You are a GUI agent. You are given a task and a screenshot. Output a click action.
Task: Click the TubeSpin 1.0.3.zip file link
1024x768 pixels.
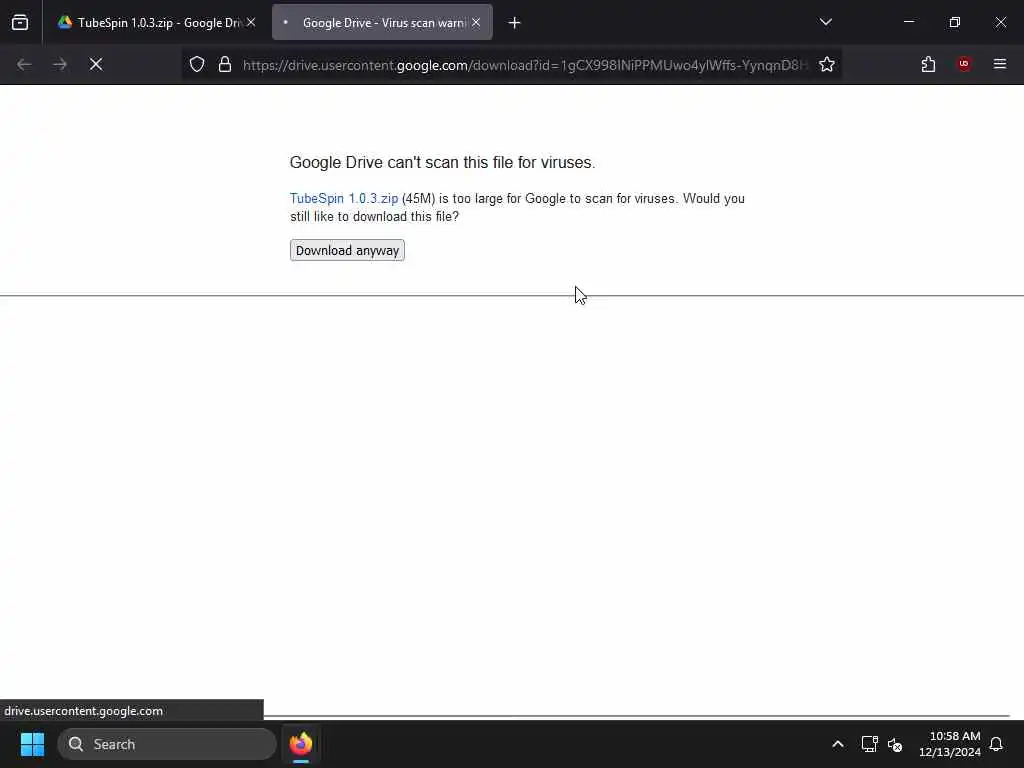pyautogui.click(x=344, y=199)
